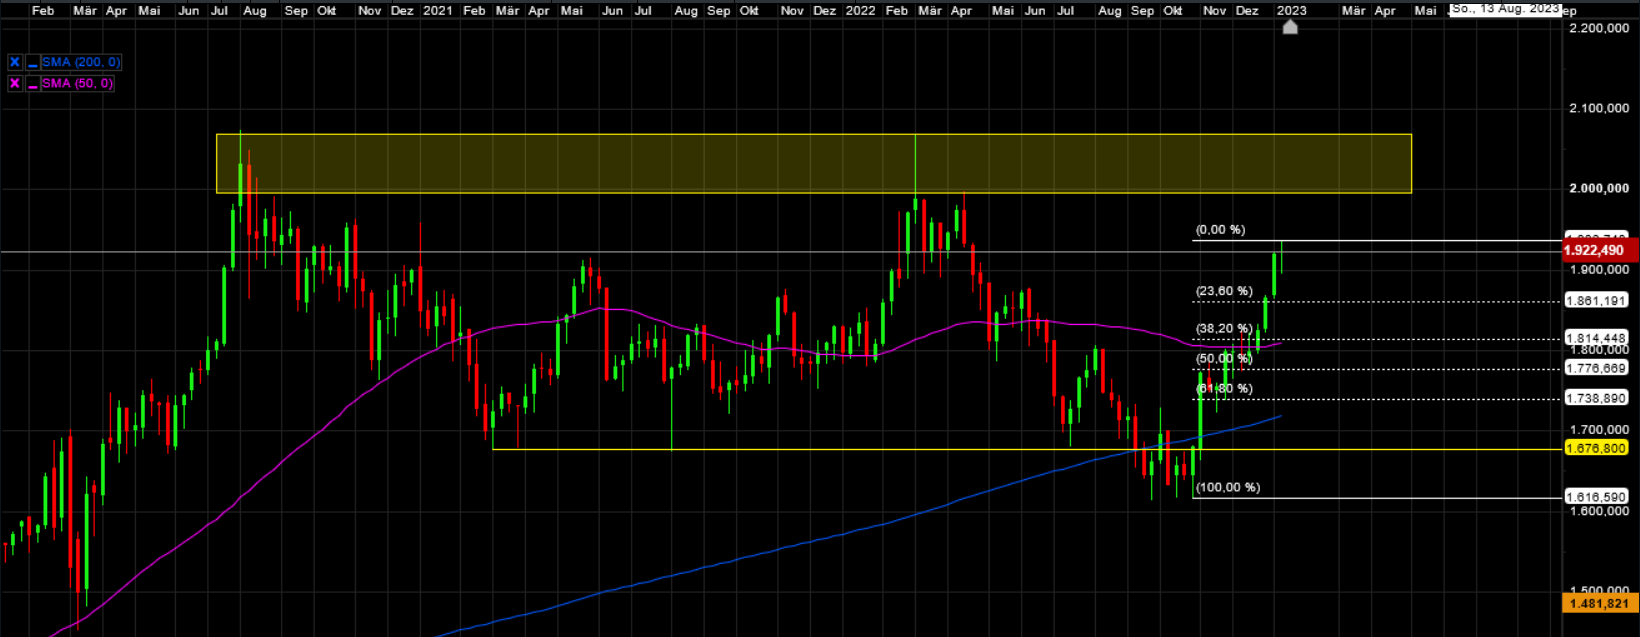Click the 2022 year label on time axis
Image resolution: width=1640 pixels, height=637 pixels.
861,11
